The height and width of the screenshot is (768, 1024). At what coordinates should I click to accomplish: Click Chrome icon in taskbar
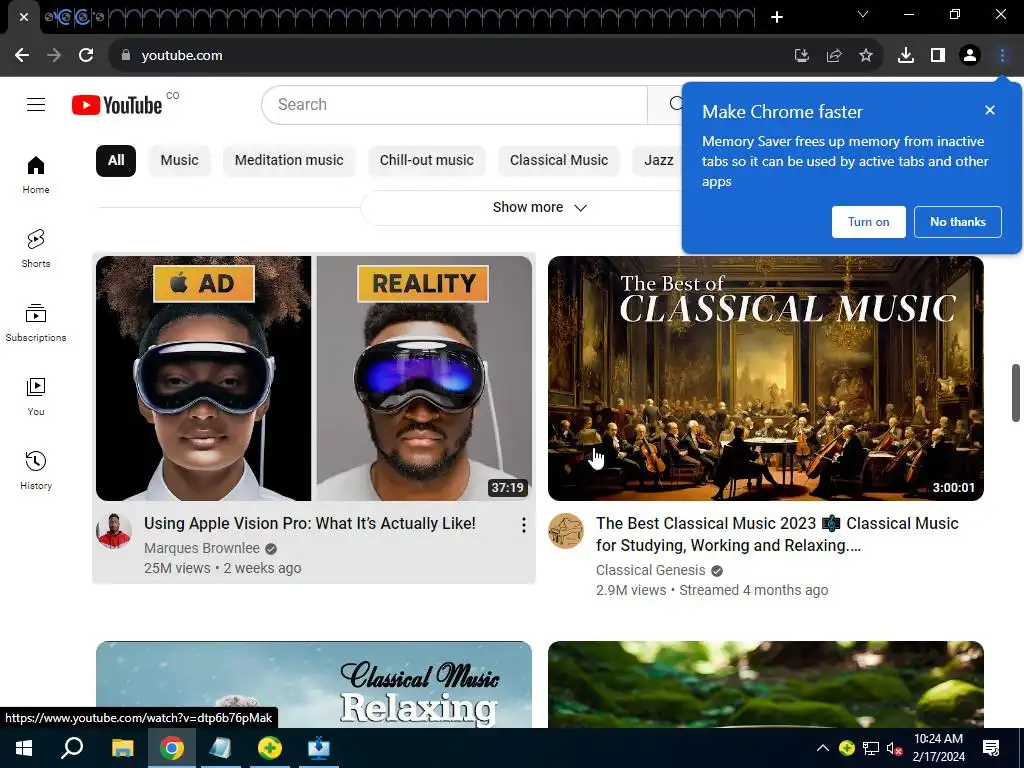pyautogui.click(x=172, y=748)
